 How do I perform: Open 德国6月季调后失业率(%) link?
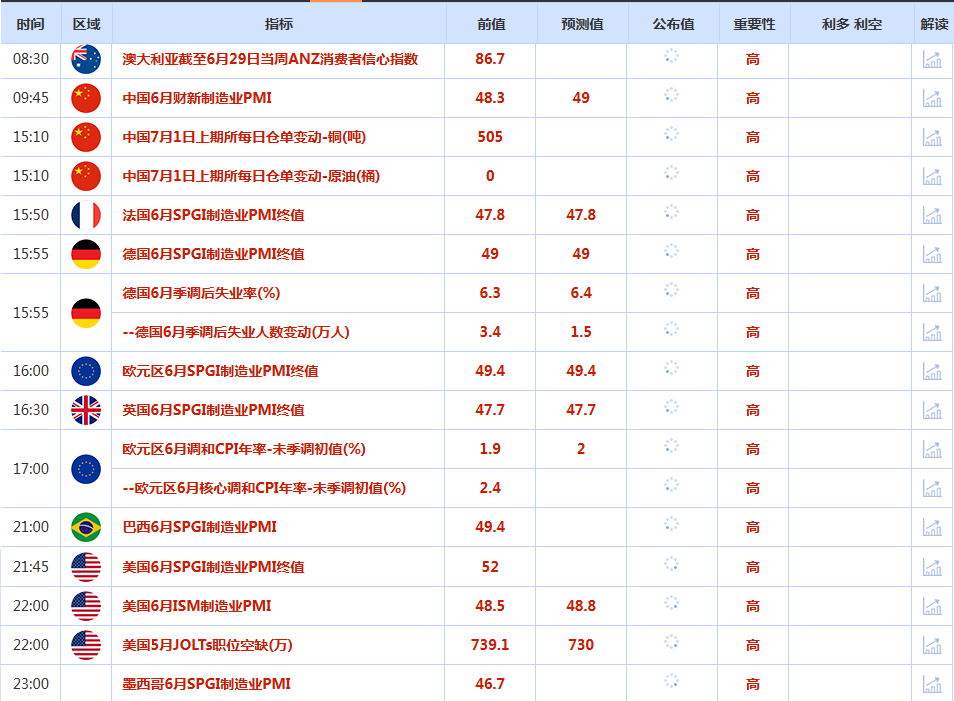[201, 293]
